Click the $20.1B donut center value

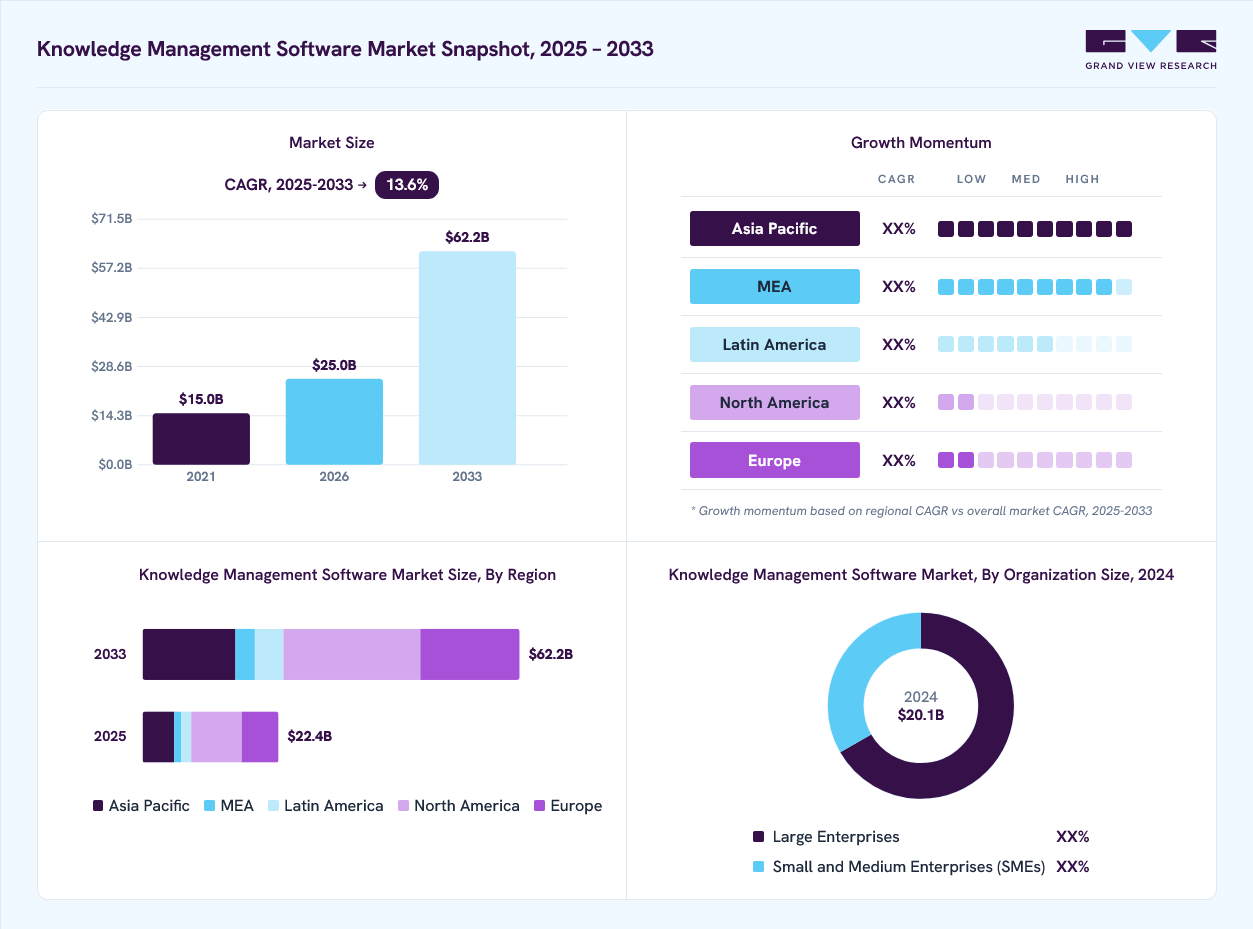click(x=921, y=715)
